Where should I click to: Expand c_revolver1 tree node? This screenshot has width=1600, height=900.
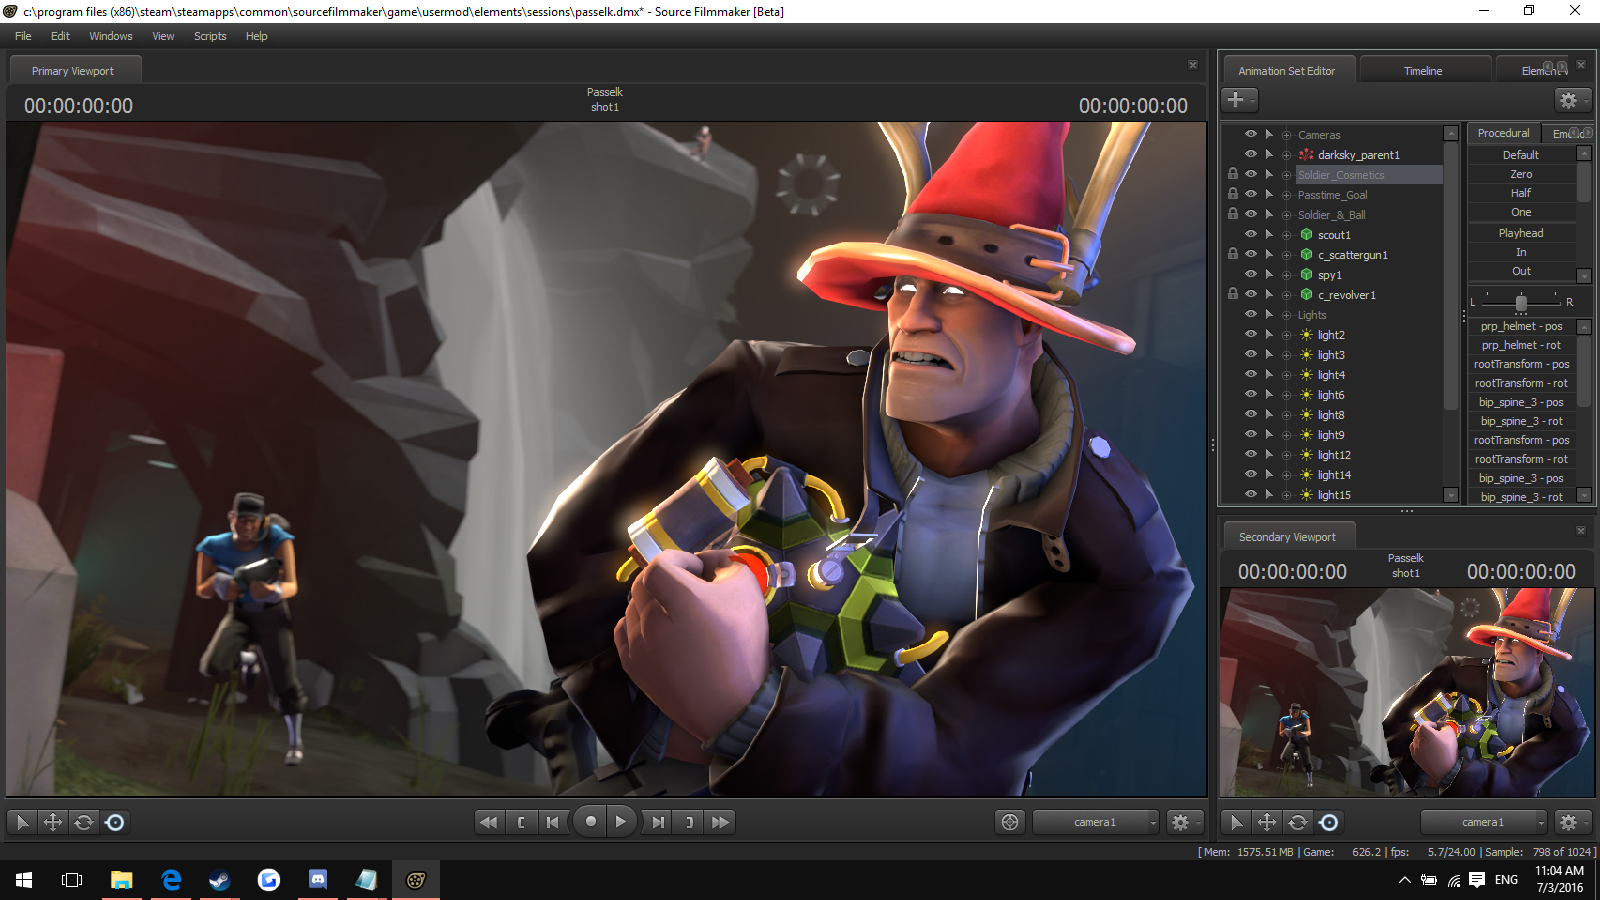point(1287,295)
